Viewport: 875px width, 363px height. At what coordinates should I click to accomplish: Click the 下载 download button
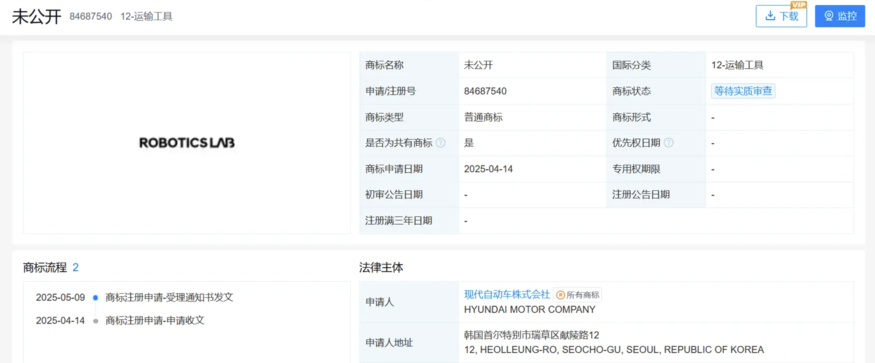(x=781, y=16)
